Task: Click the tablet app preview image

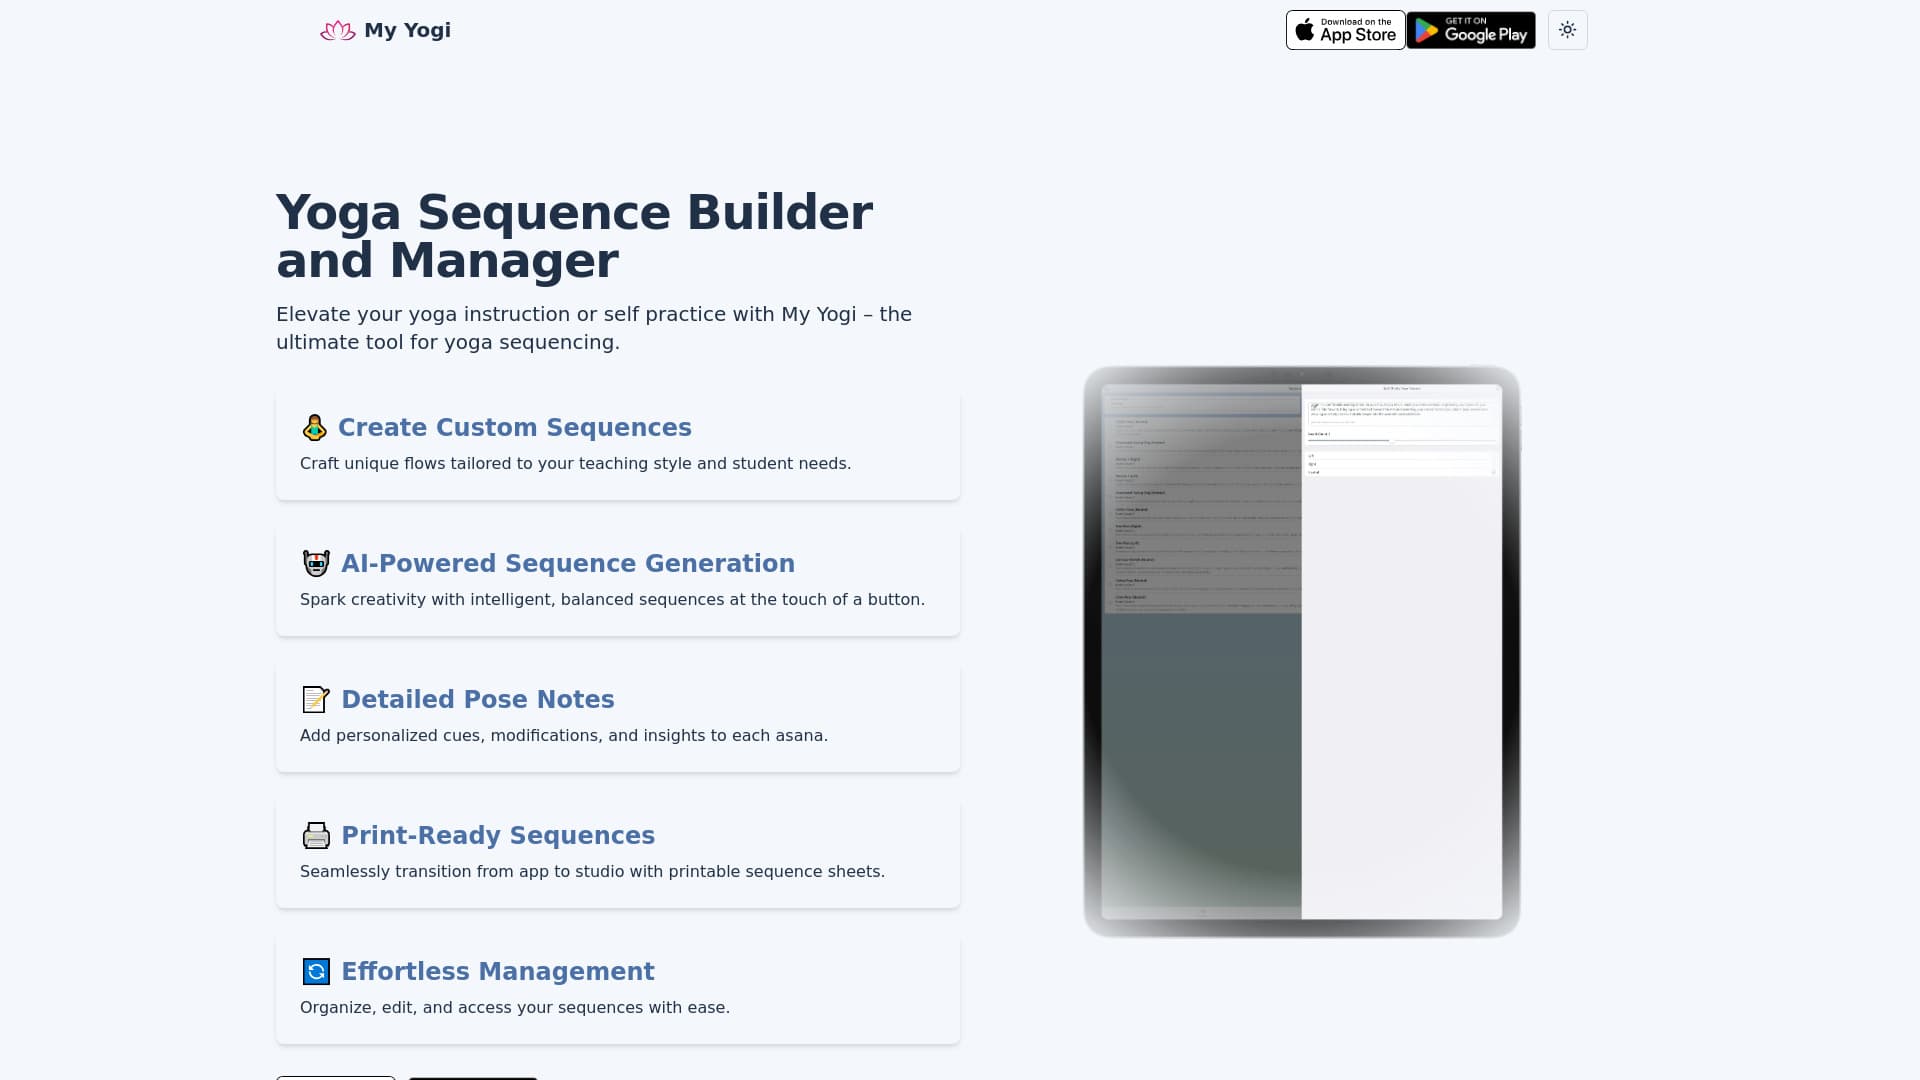Action: [1301, 652]
